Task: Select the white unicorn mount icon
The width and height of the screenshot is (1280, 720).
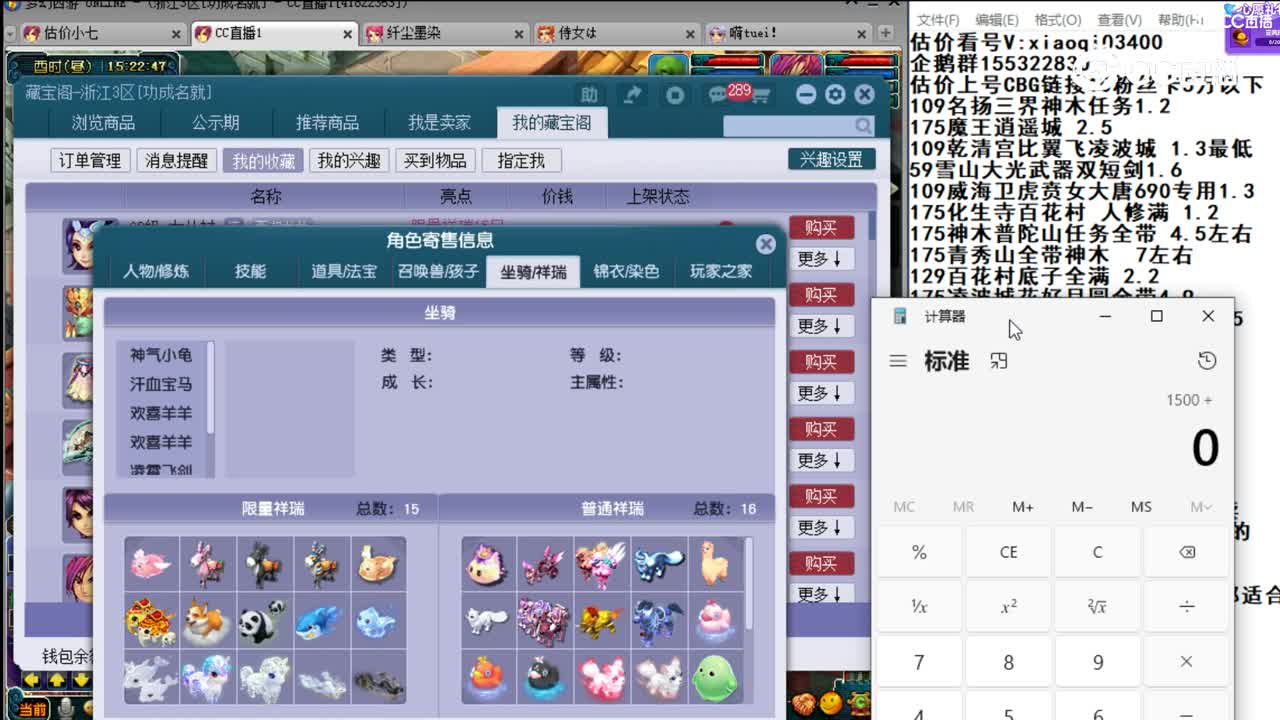Action: click(x=208, y=678)
